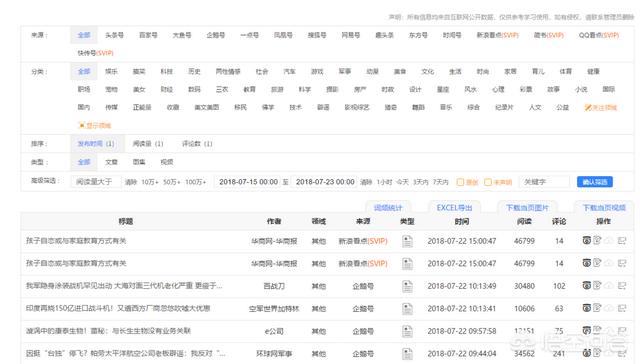Click the blue 确认筛选 button
This screenshot has height=364, width=640.
point(595,182)
